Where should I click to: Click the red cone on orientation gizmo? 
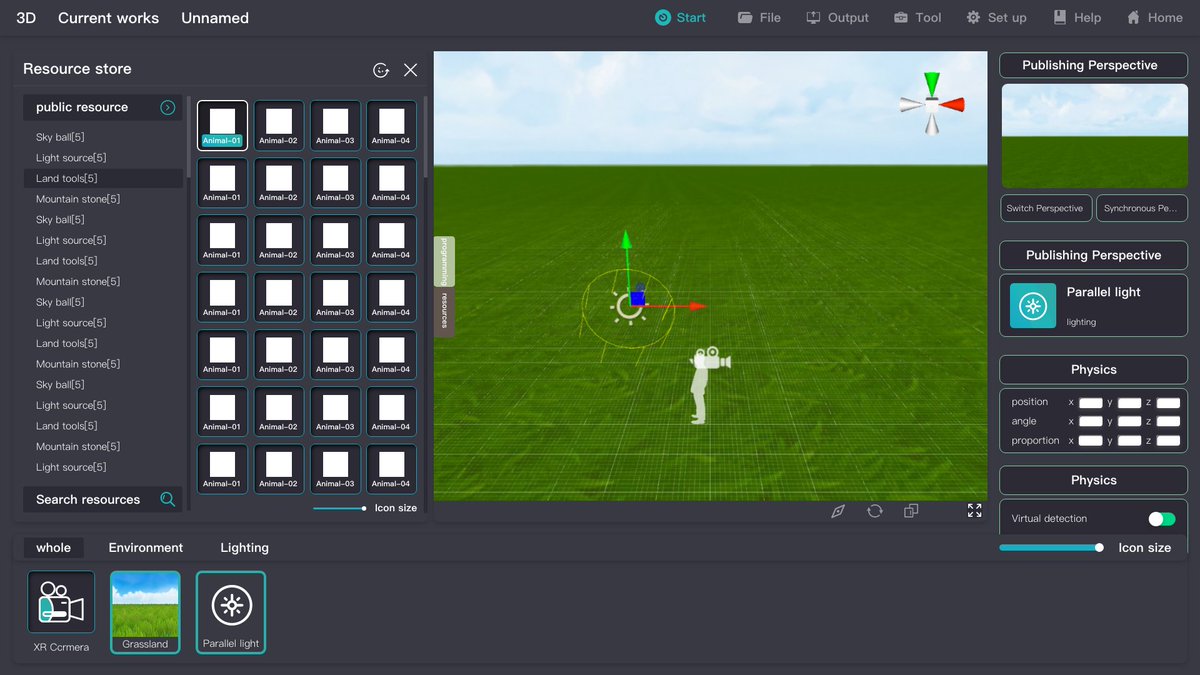951,104
